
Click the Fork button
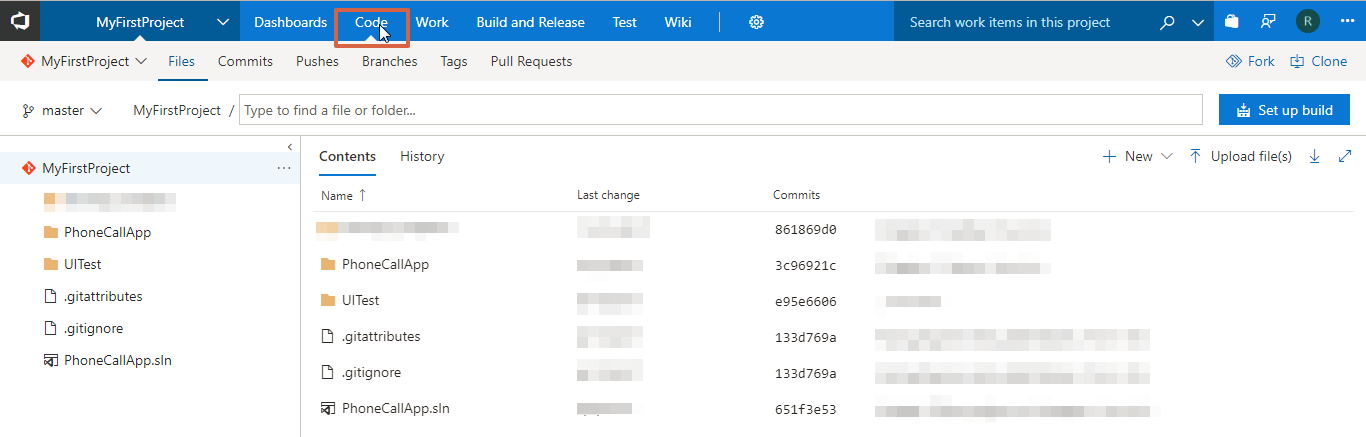click(x=1250, y=61)
